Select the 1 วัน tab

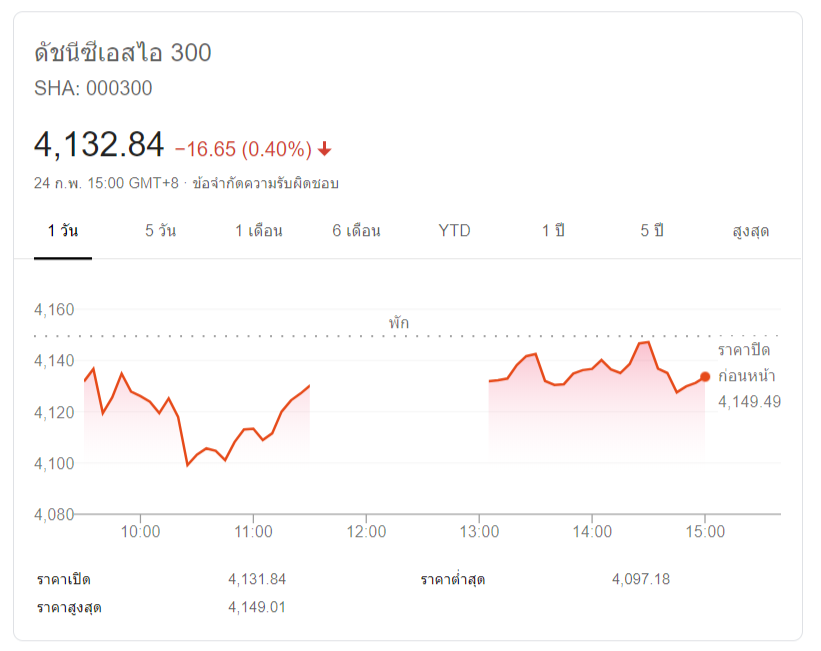(63, 231)
